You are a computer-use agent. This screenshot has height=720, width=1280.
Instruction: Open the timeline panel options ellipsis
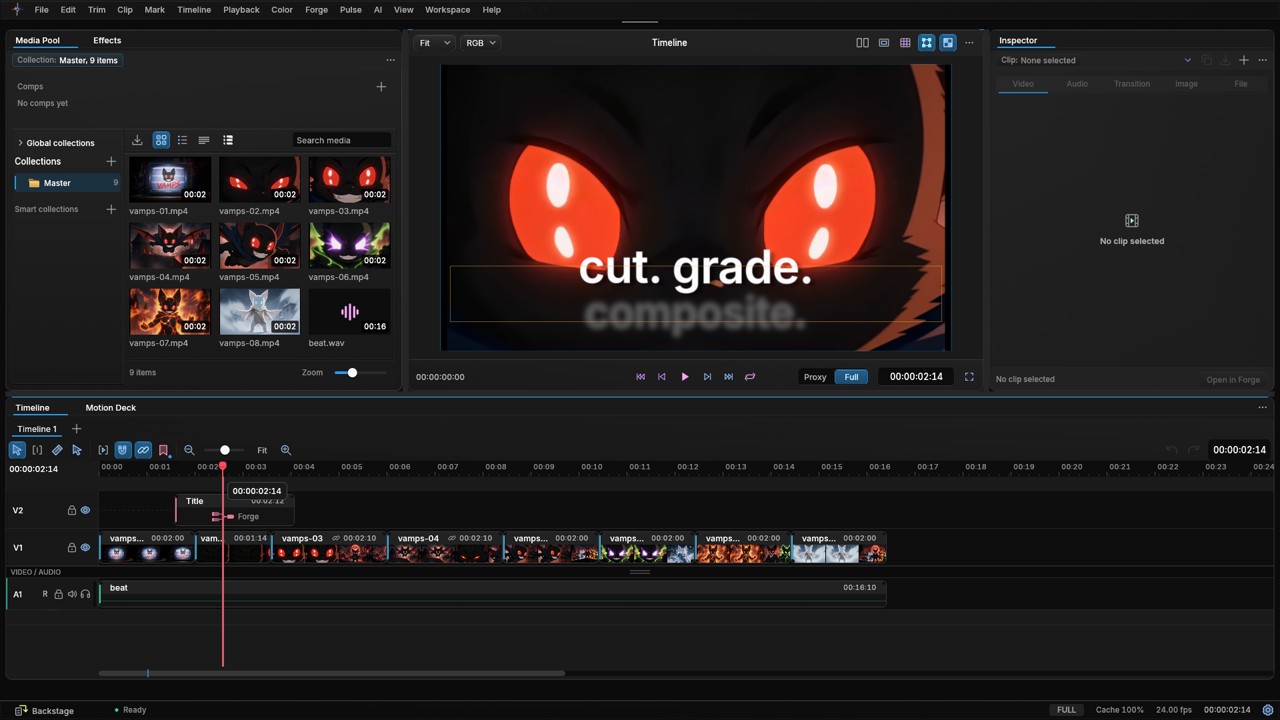click(1262, 408)
